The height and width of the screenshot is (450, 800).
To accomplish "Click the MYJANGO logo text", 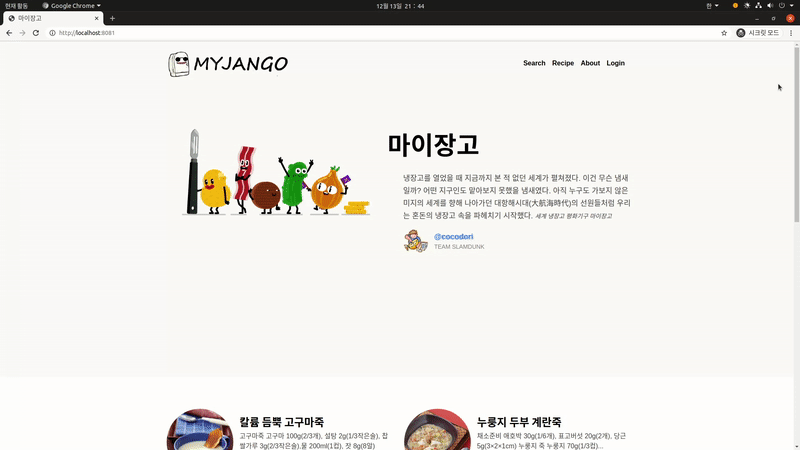I will pos(241,64).
